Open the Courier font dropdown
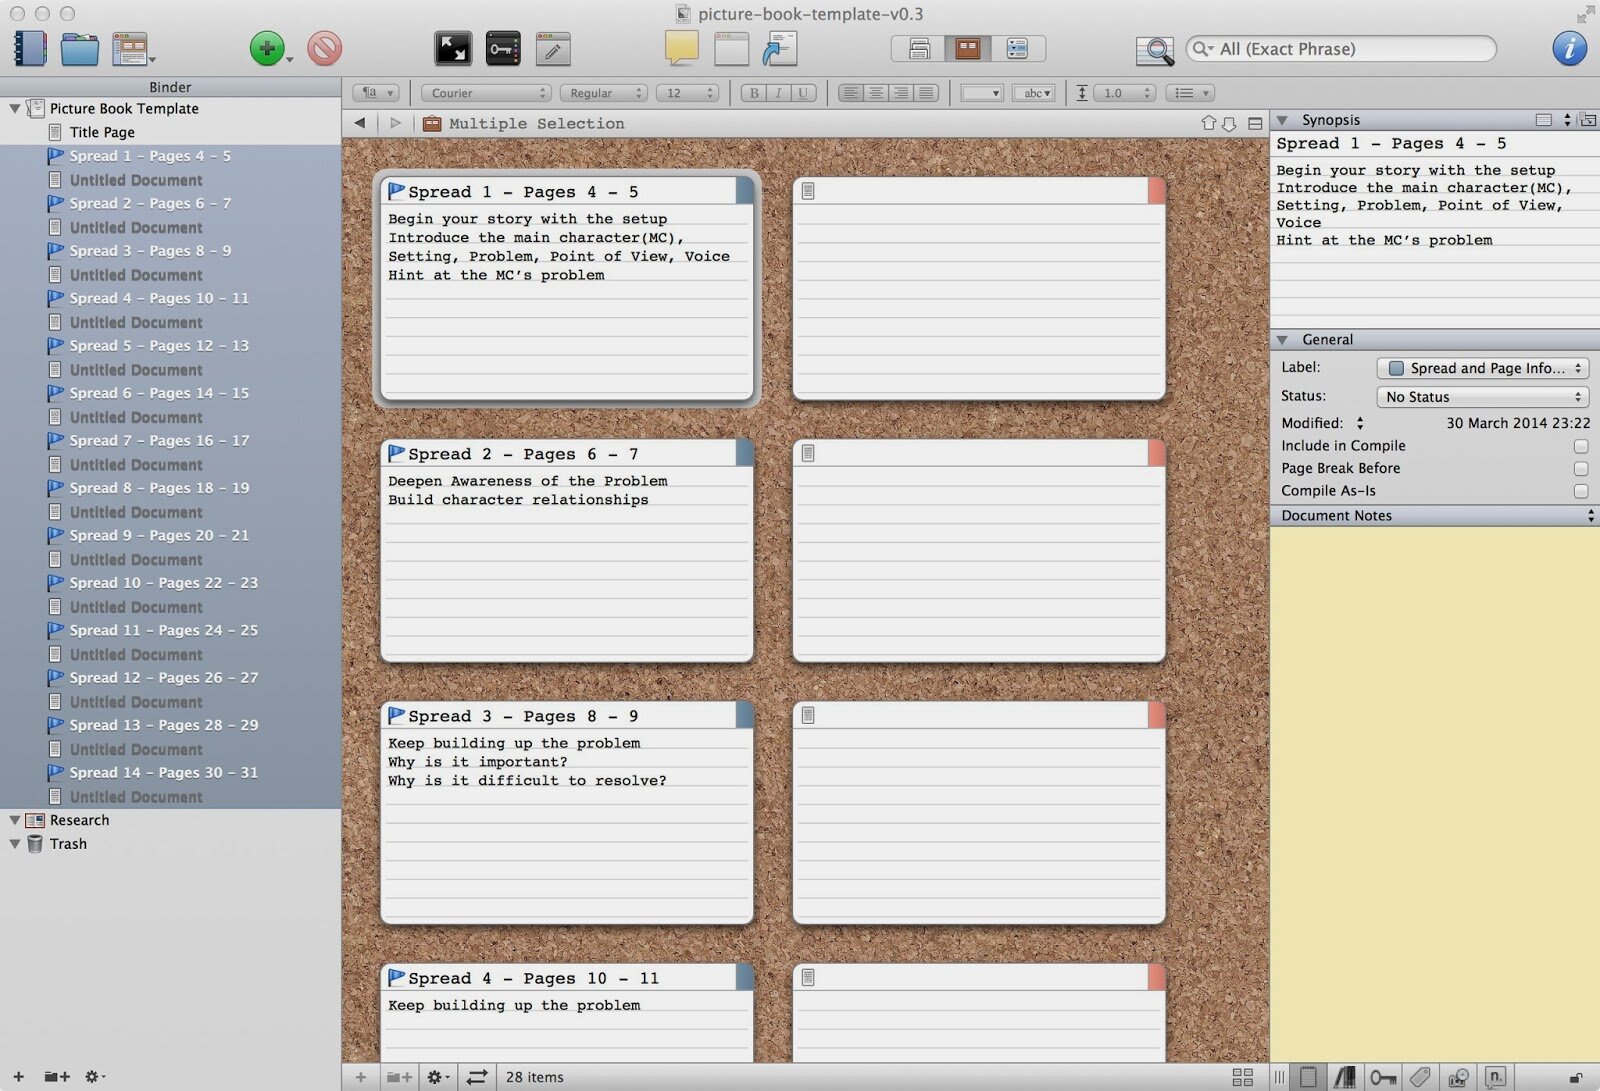 pos(486,93)
